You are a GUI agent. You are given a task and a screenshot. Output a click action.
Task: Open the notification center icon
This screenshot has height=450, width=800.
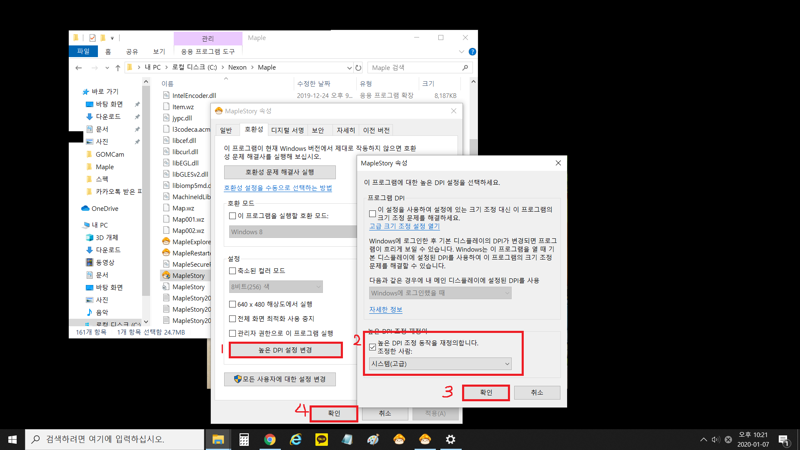pyautogui.click(x=784, y=439)
